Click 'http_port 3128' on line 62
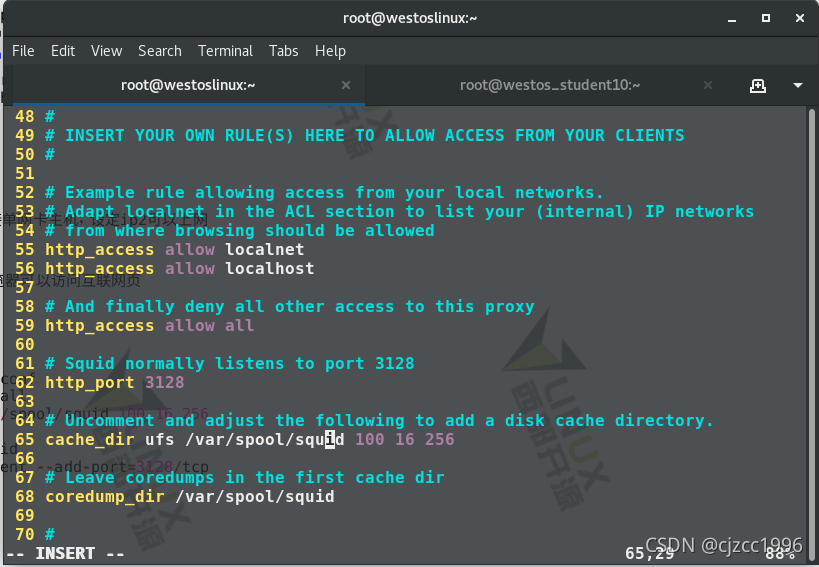 114,382
